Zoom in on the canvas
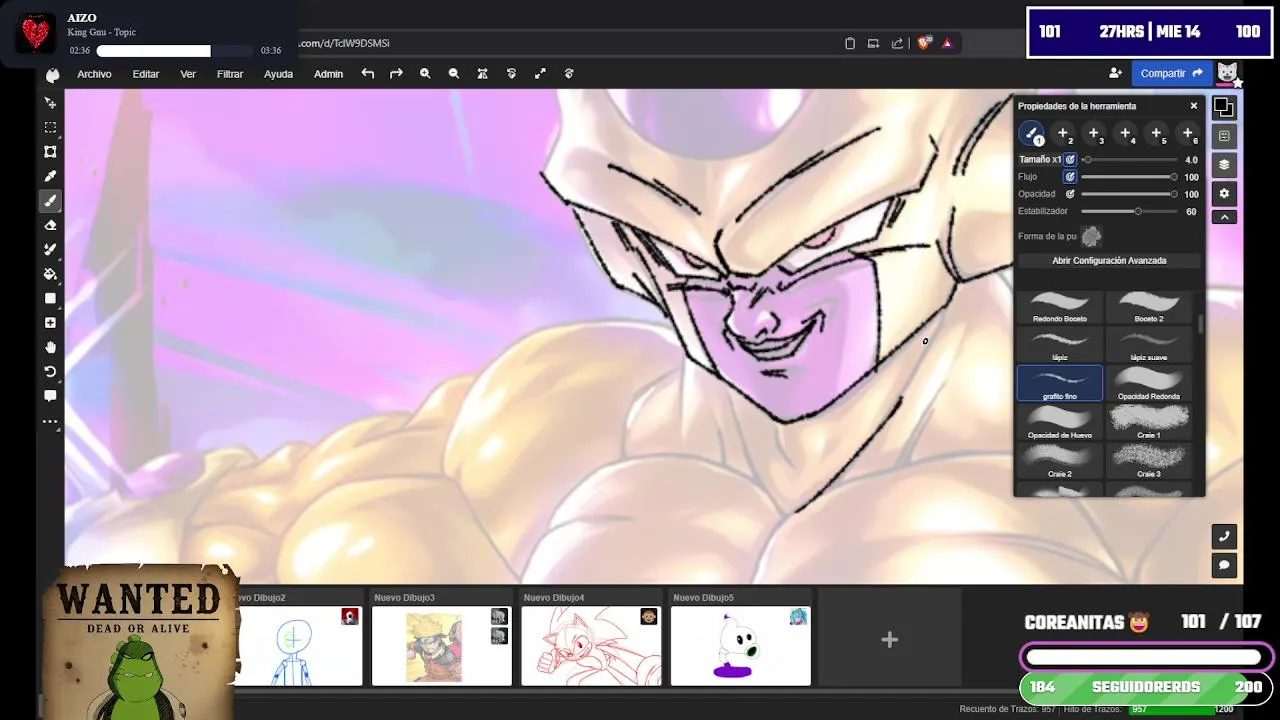The height and width of the screenshot is (720, 1280). 425,74
